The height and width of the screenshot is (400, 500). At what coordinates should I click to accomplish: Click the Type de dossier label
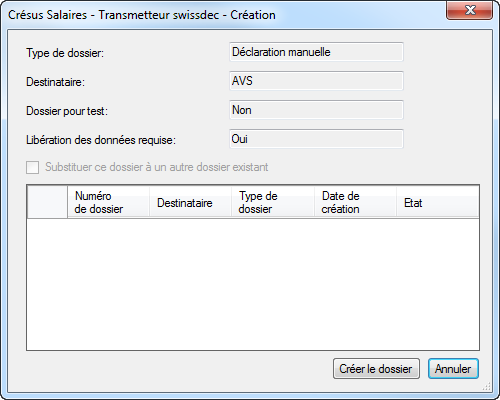65,53
